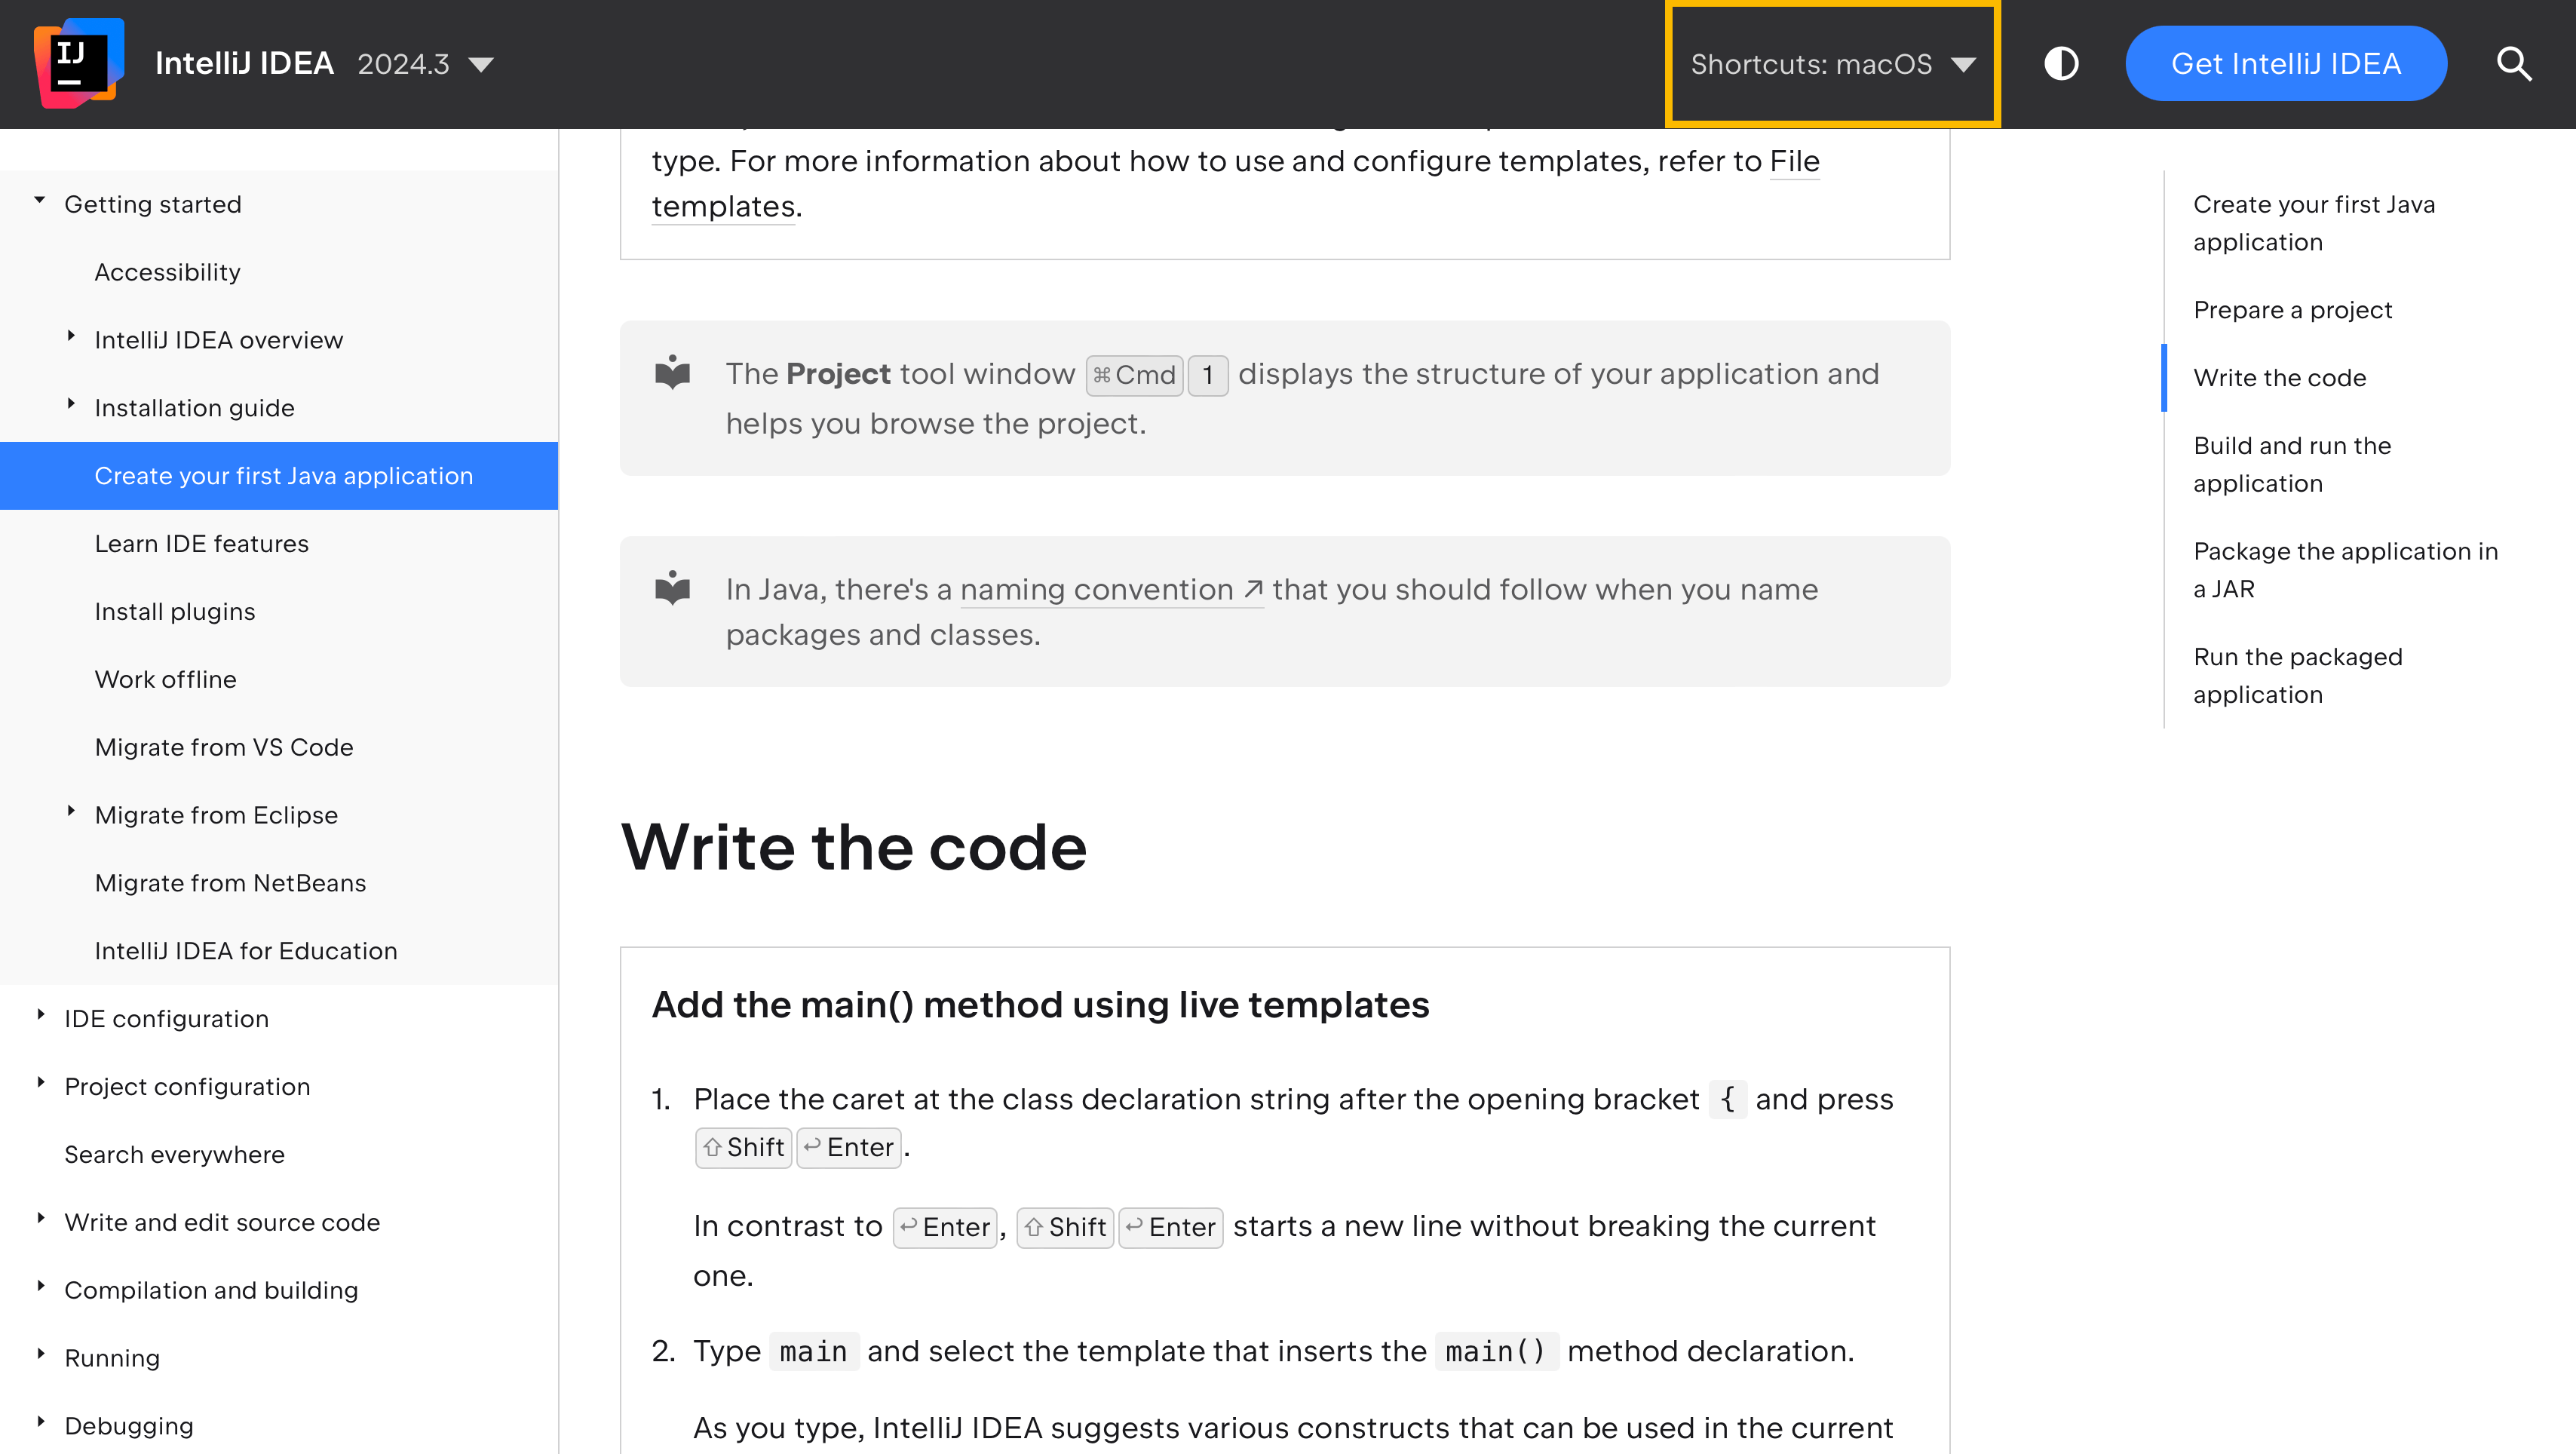2576x1454 pixels.
Task: Toggle the Shortcuts macOS dropdown
Action: (x=1831, y=63)
